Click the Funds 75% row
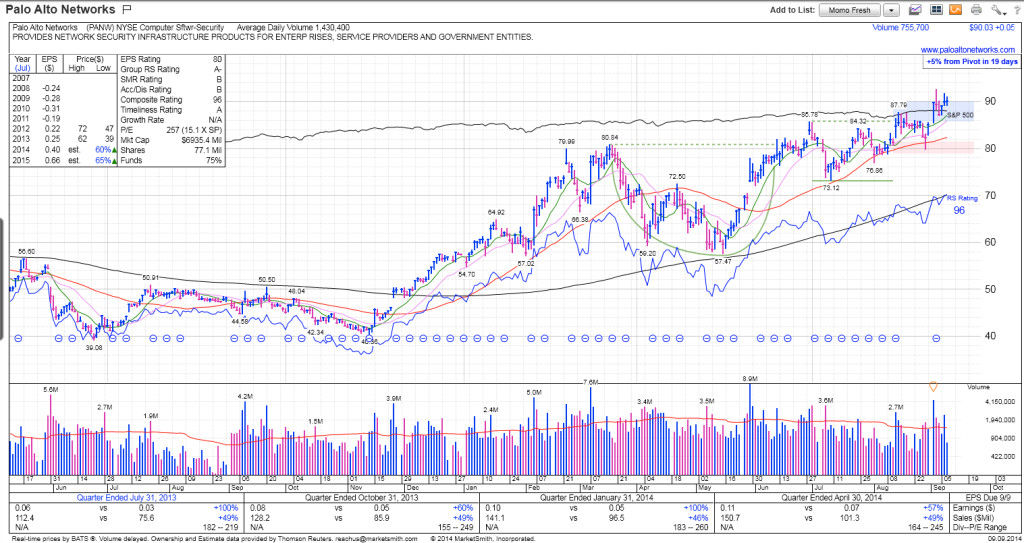This screenshot has width=1024, height=543. coord(171,161)
